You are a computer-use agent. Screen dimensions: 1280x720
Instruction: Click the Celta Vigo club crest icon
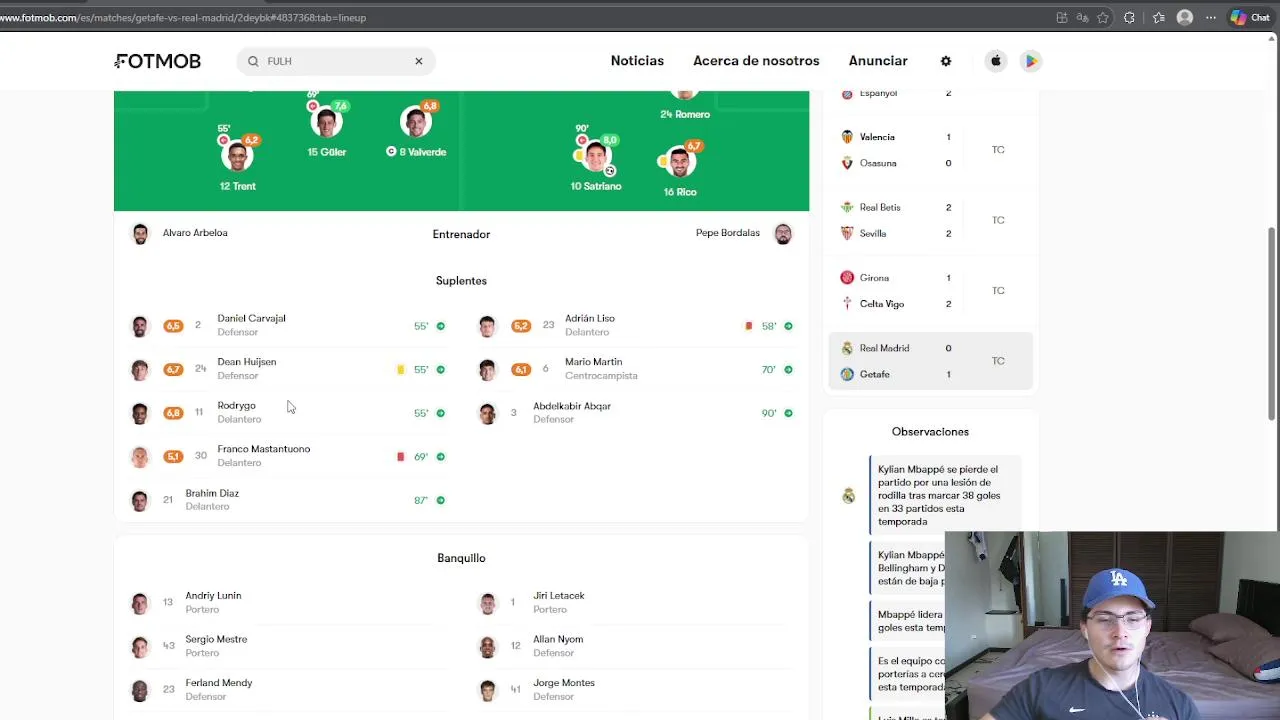pyautogui.click(x=847, y=304)
